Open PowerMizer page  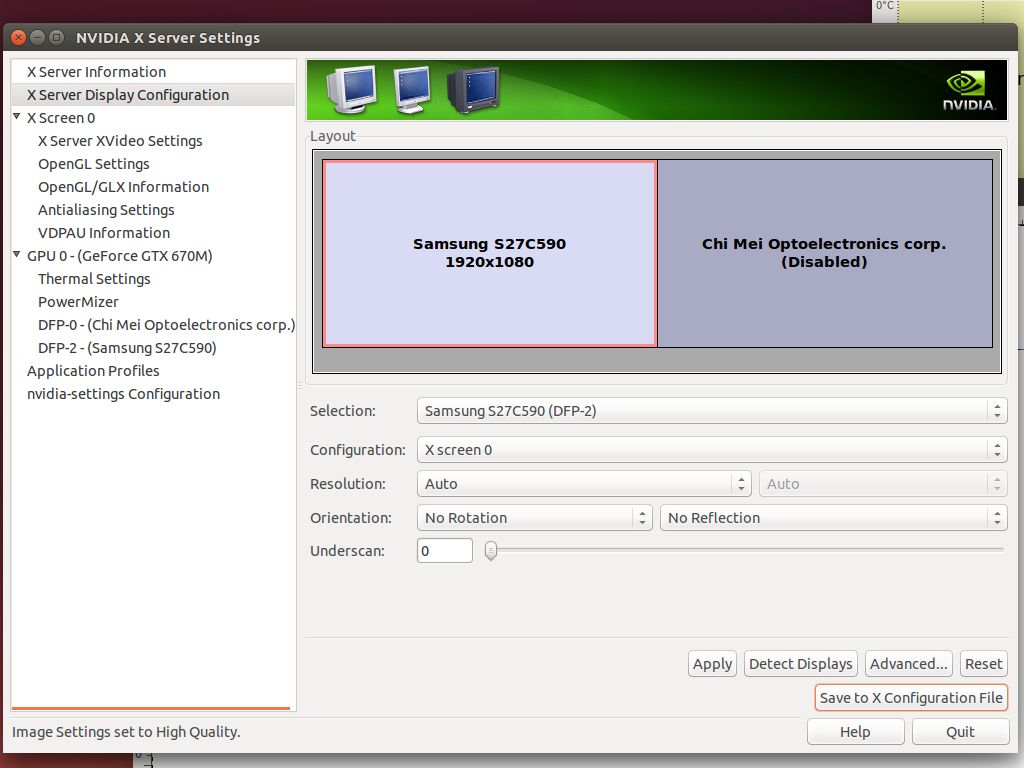(78, 302)
